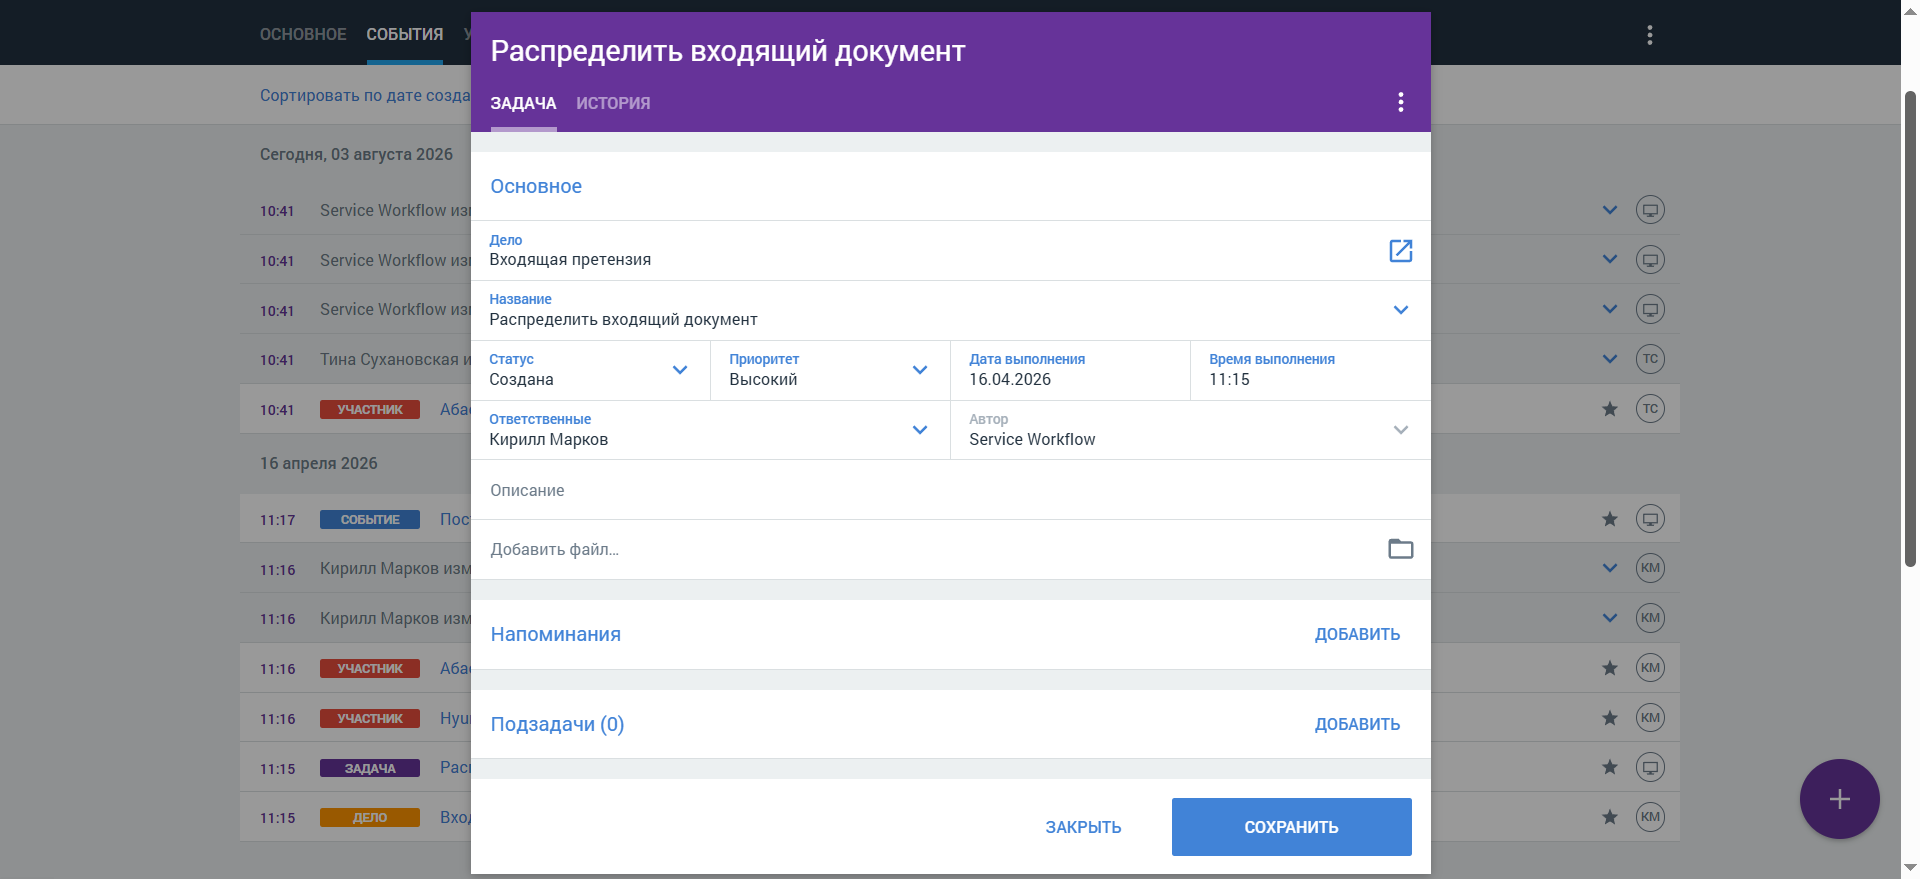Switch to the ИСТОРИЯ tab
Image resolution: width=1920 pixels, height=879 pixels.
[613, 103]
